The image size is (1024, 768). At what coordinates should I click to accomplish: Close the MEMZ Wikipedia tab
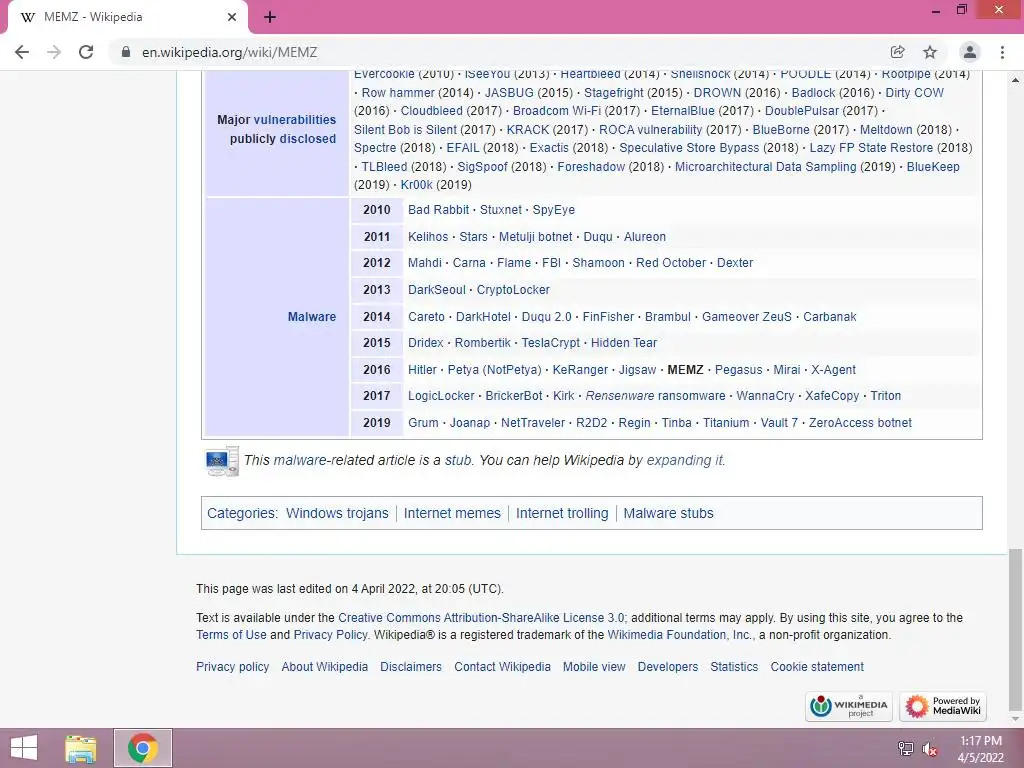tap(232, 17)
